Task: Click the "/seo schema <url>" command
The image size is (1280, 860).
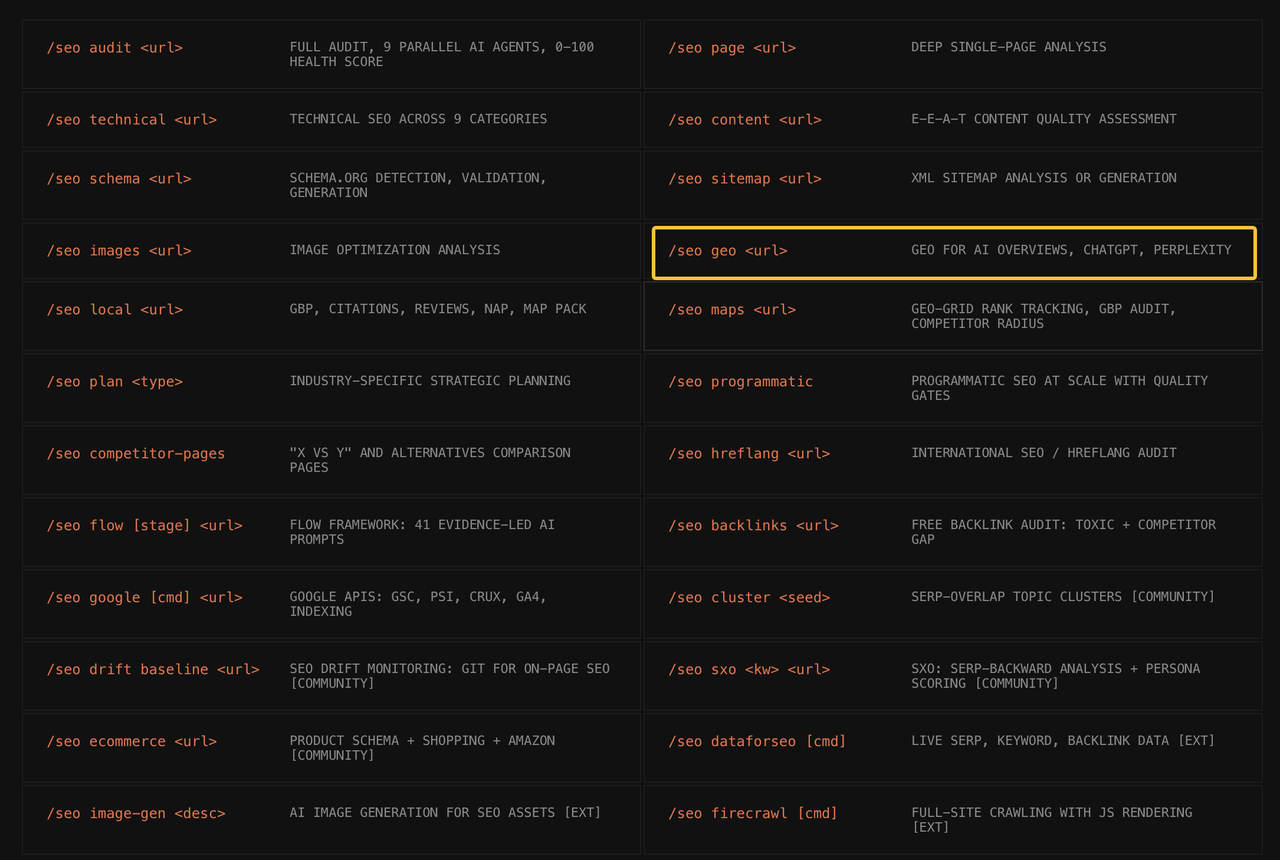Action: tap(119, 179)
